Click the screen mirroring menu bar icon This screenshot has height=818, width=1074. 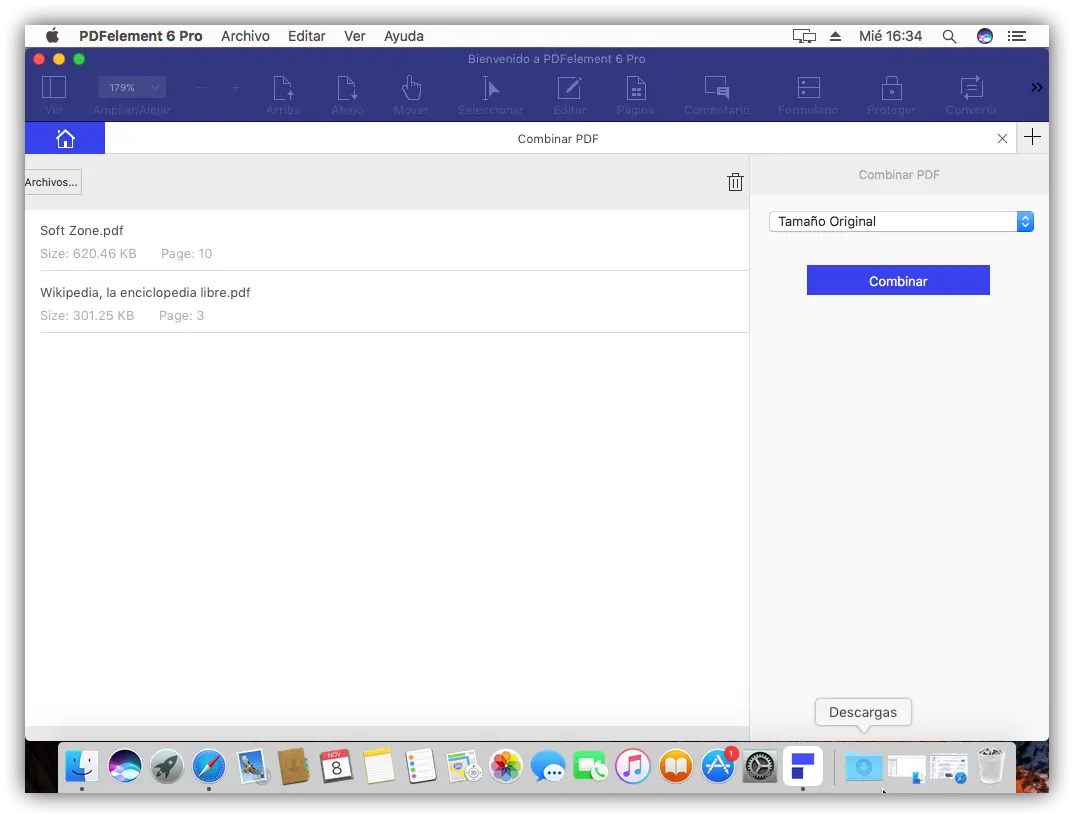click(804, 36)
